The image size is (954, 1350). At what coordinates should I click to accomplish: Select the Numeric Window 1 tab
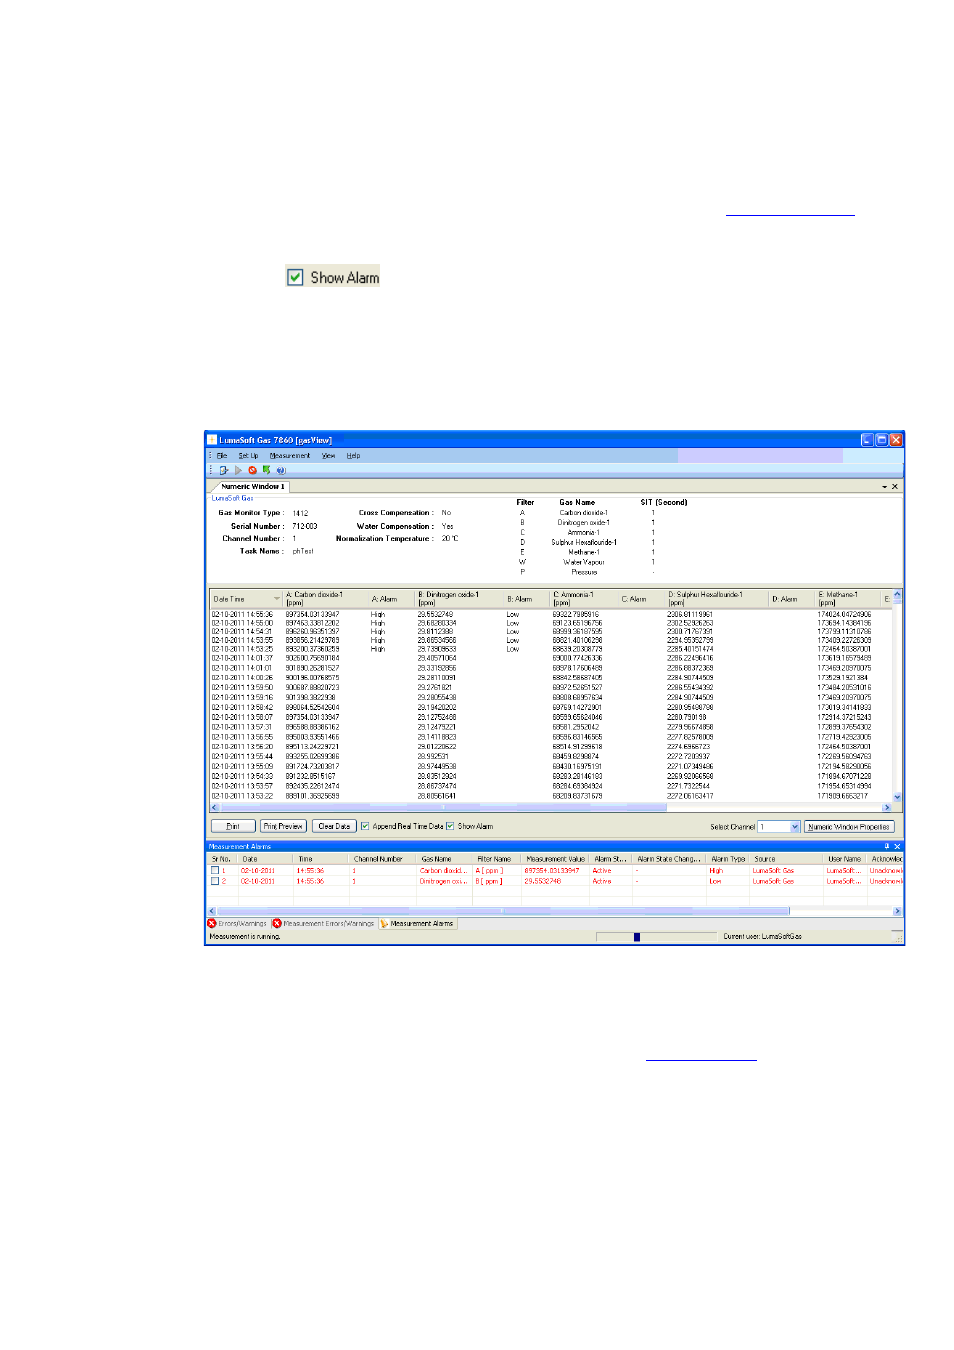[x=252, y=487]
